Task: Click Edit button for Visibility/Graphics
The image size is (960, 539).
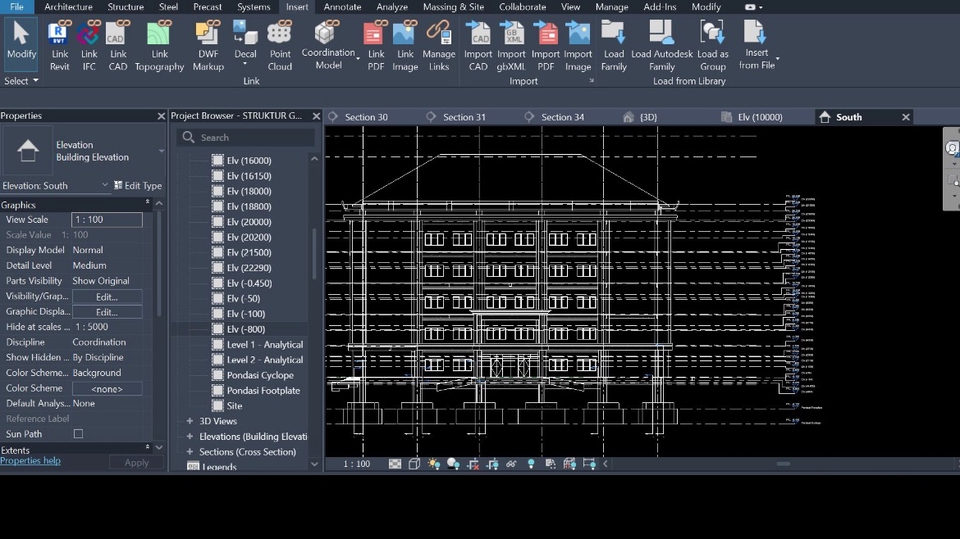Action: coord(107,297)
